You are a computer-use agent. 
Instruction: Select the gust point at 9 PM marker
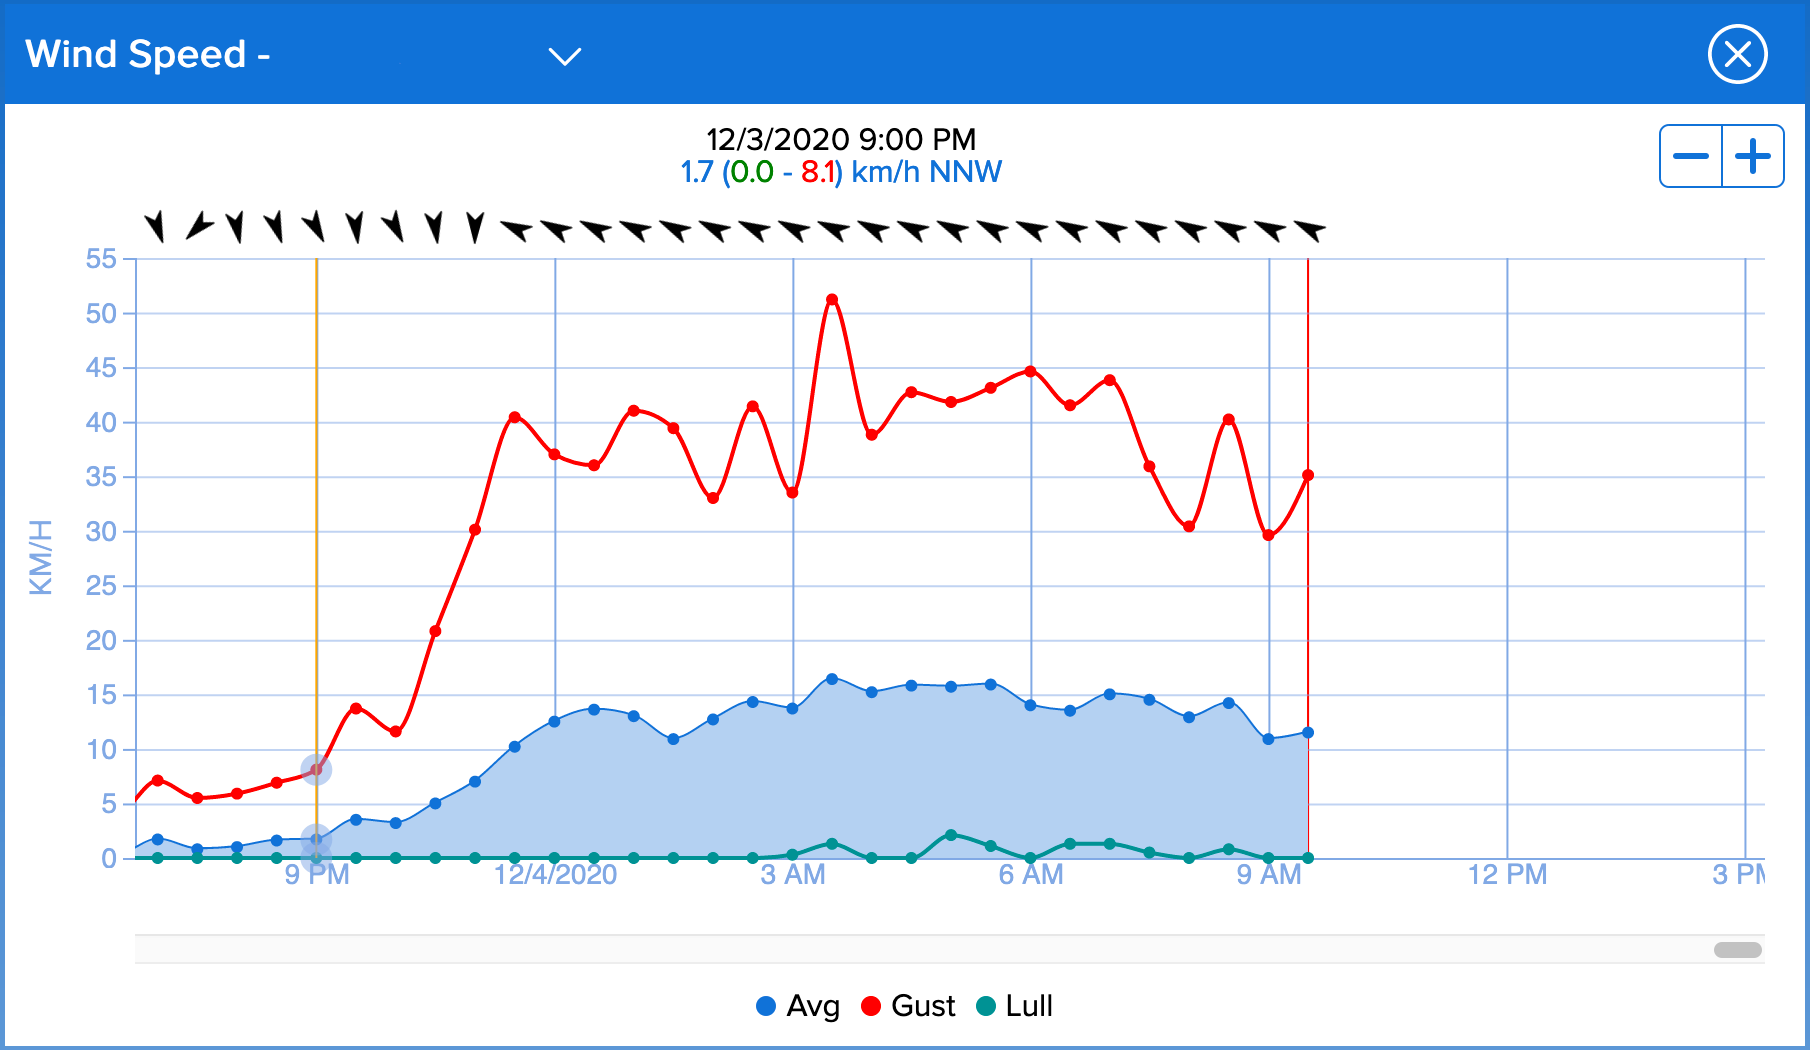316,770
